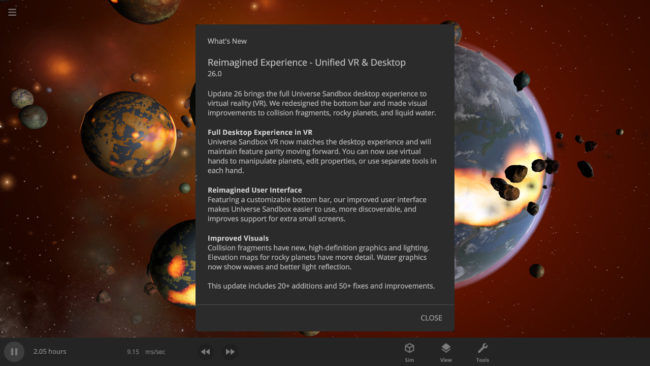Click the ms/sec speed unit label
650x366 pixels.
coord(155,352)
